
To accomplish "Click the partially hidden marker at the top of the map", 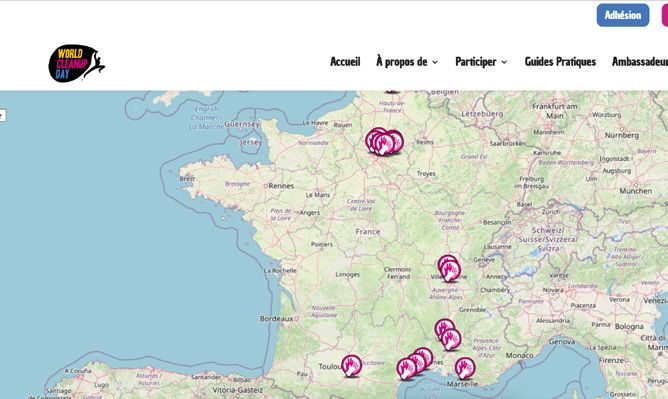I will (392, 91).
